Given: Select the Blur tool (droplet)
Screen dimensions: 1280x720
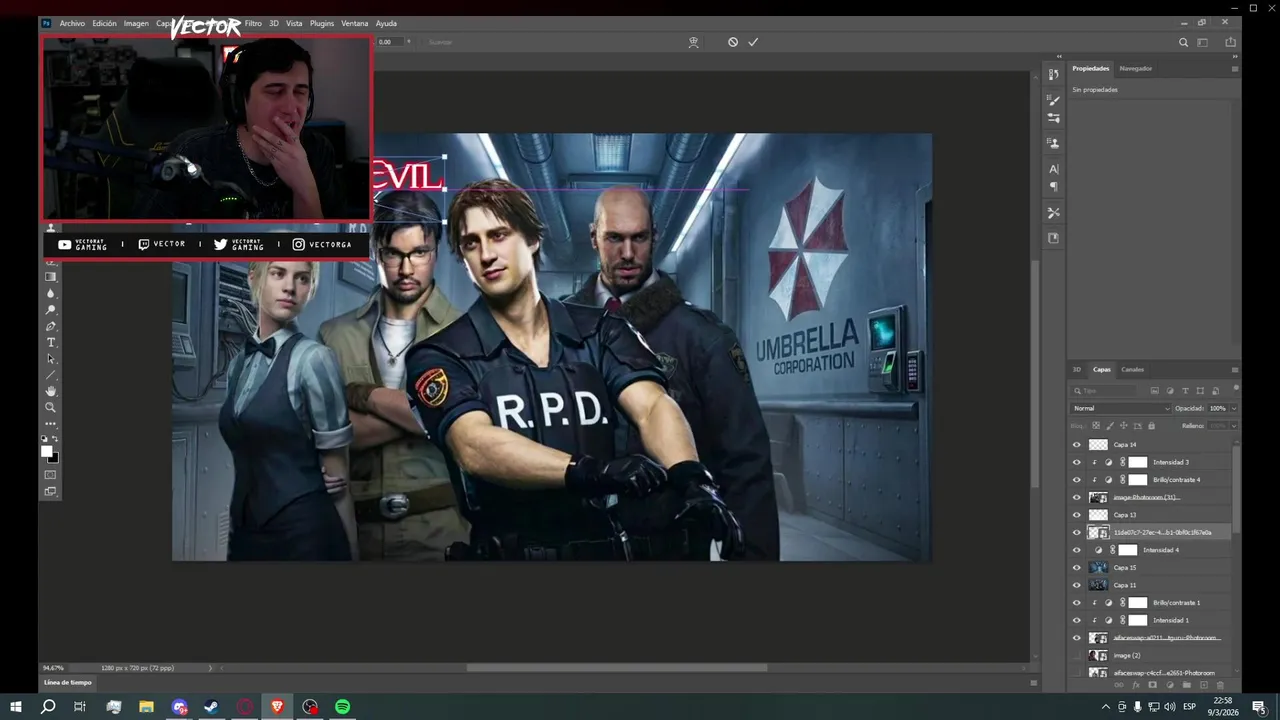Looking at the screenshot, I should [51, 293].
